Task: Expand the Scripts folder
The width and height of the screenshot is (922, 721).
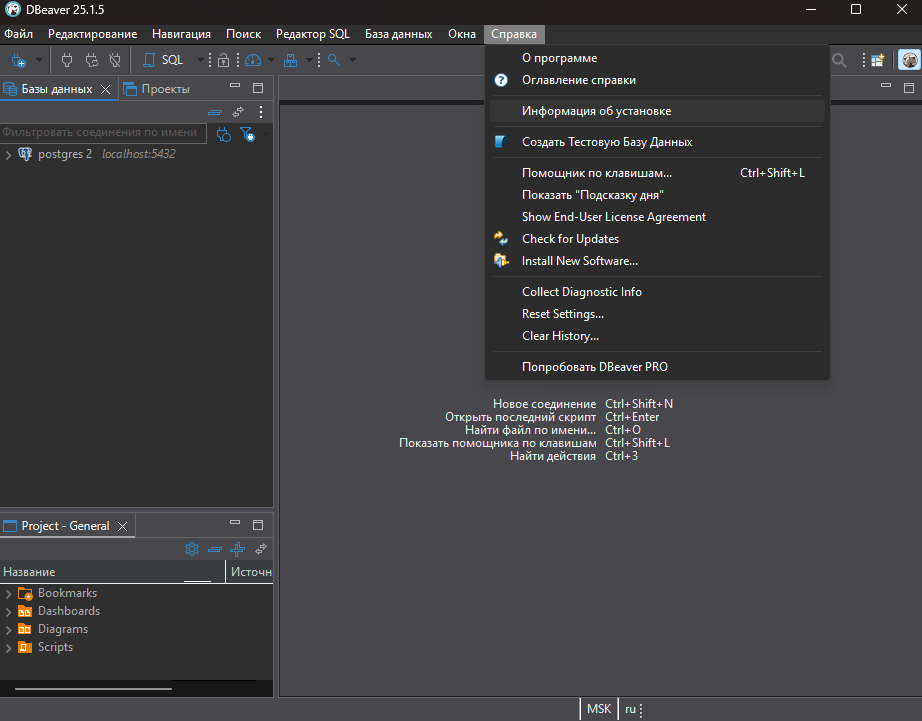Action: (x=8, y=648)
